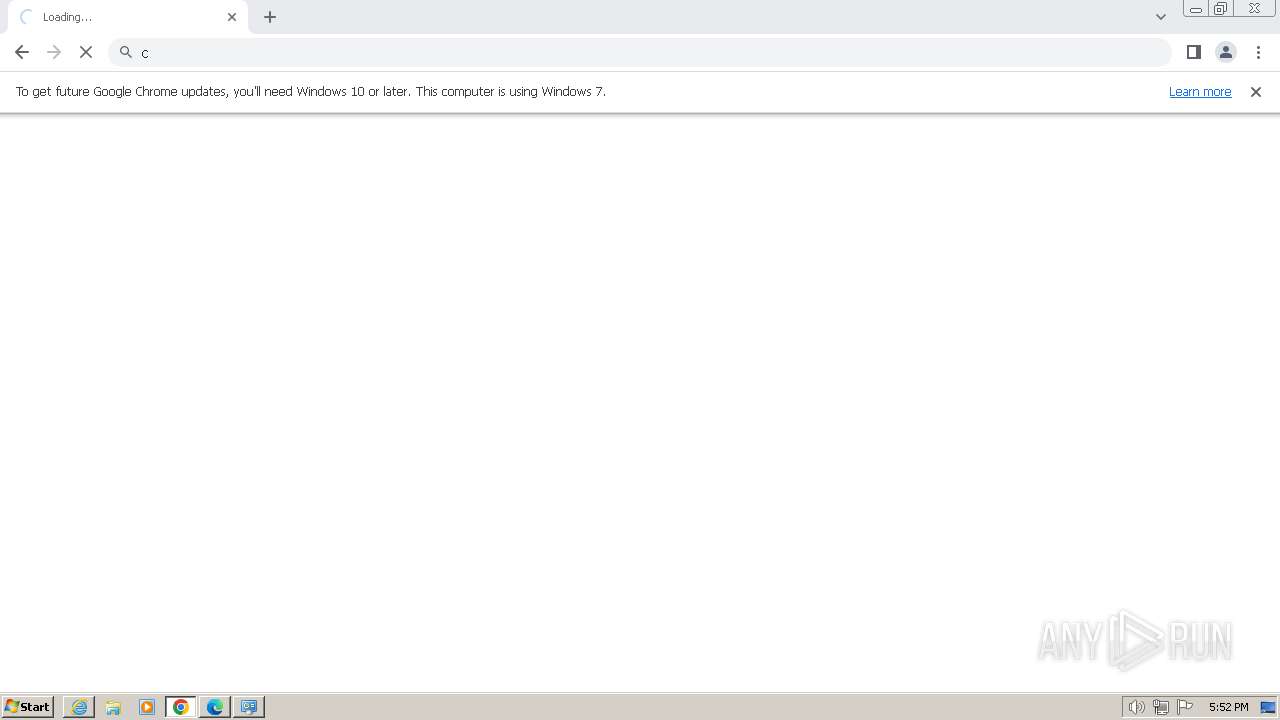Show desktop via tray corner button
This screenshot has width=1280, height=720.
coord(1268,707)
